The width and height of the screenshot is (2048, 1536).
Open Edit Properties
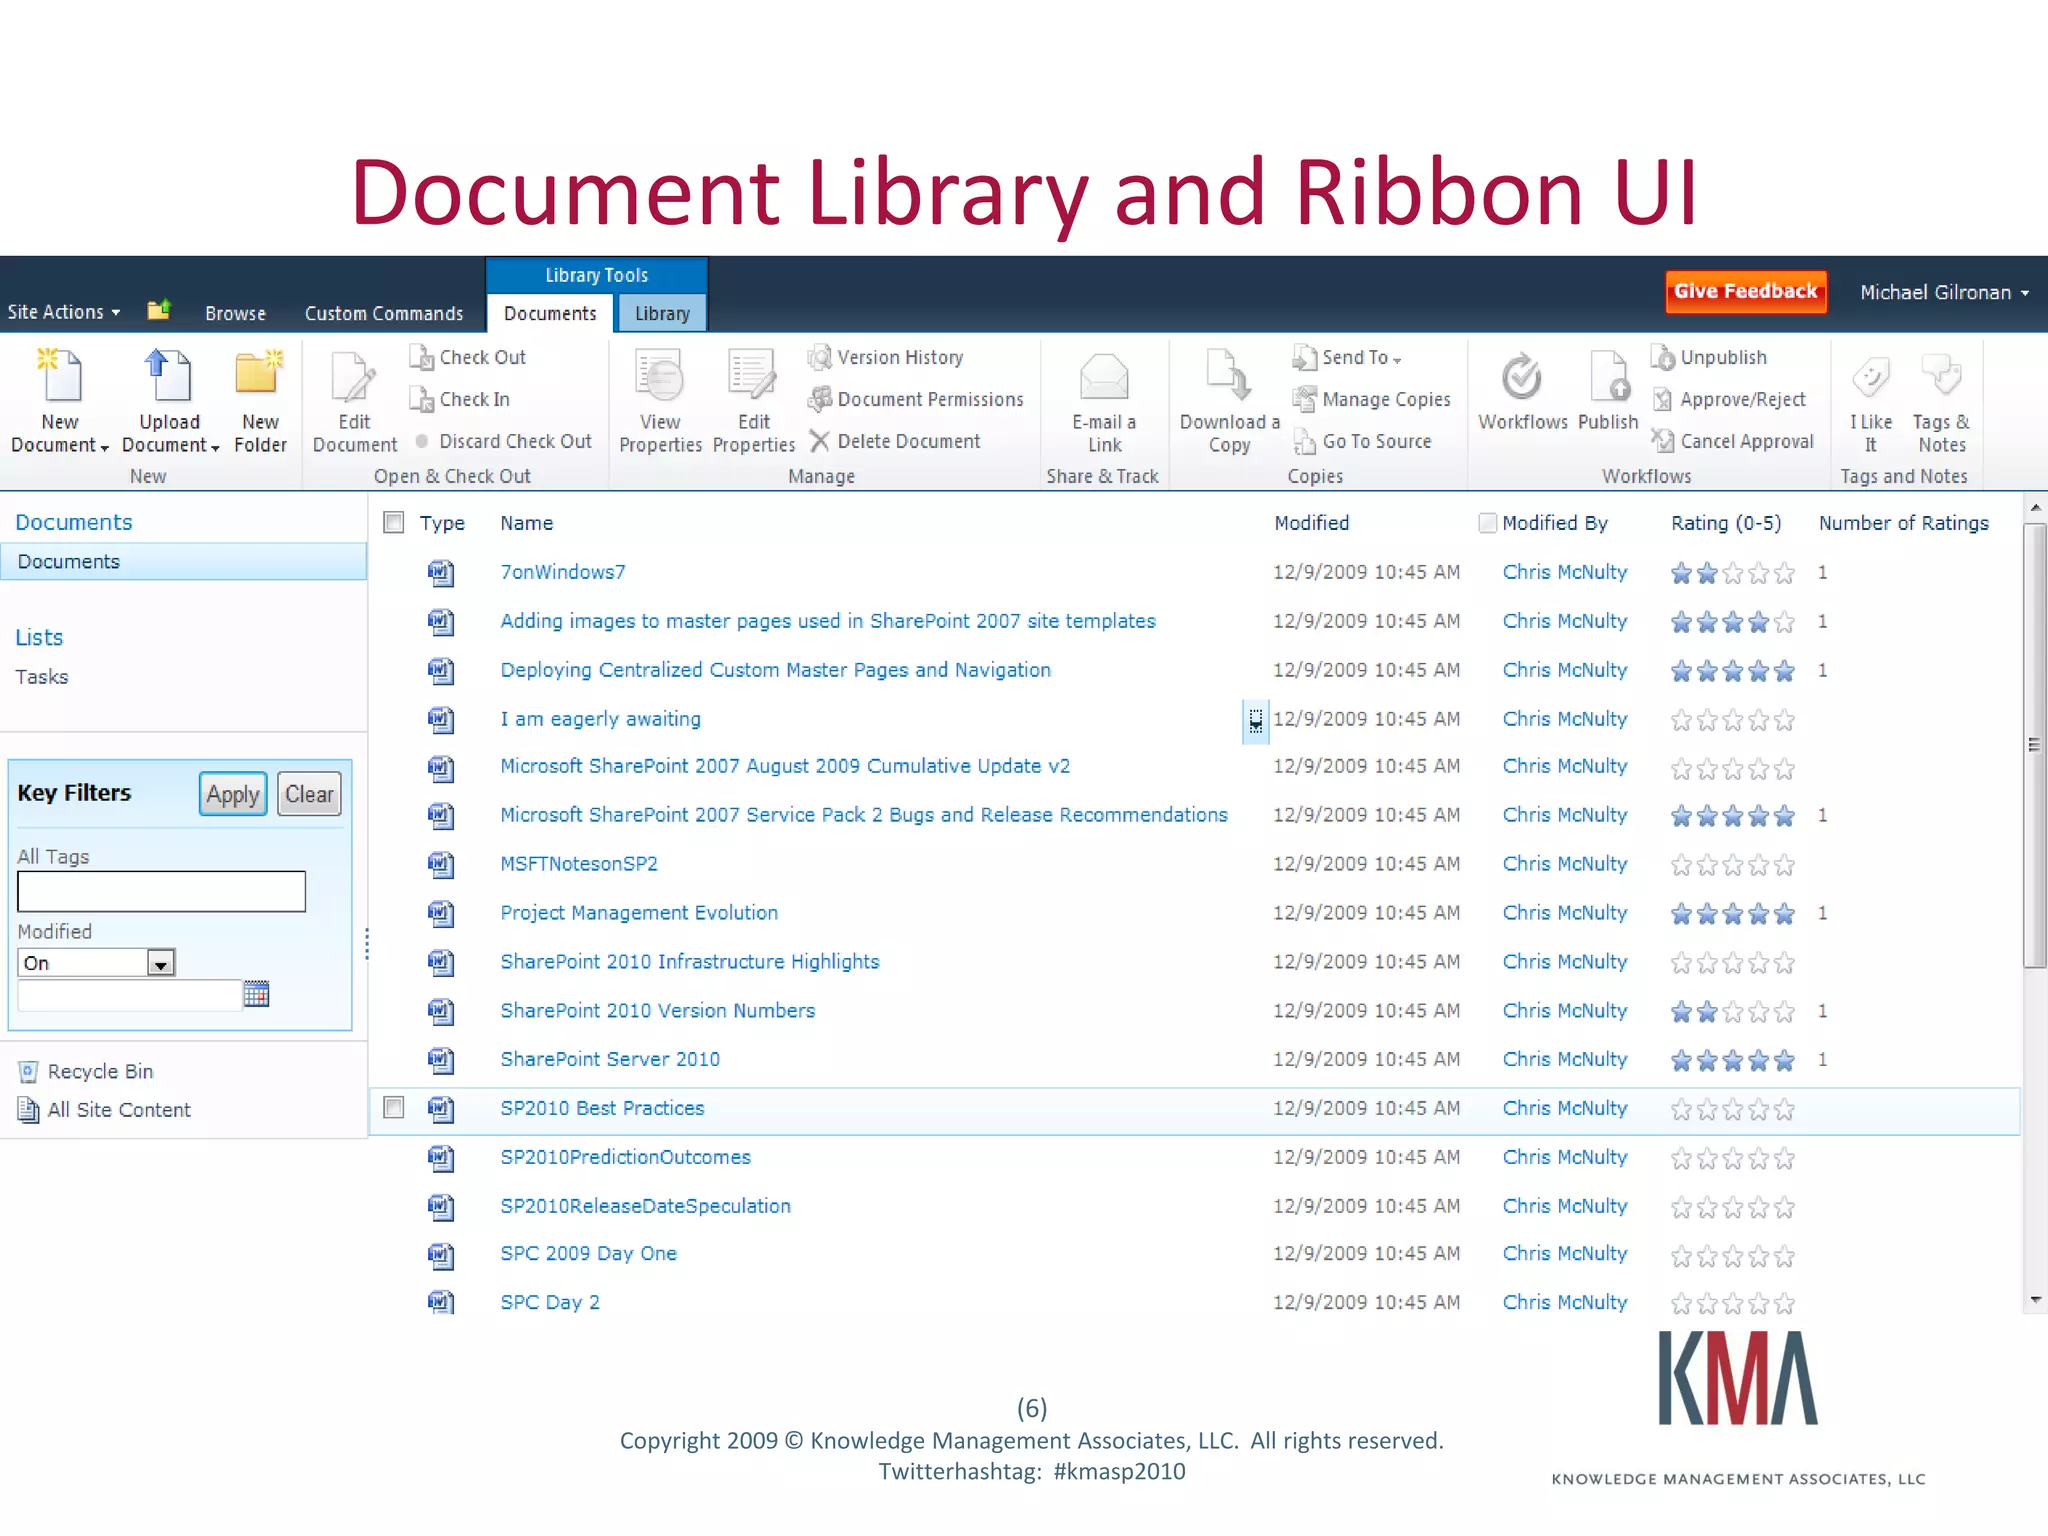pyautogui.click(x=754, y=402)
